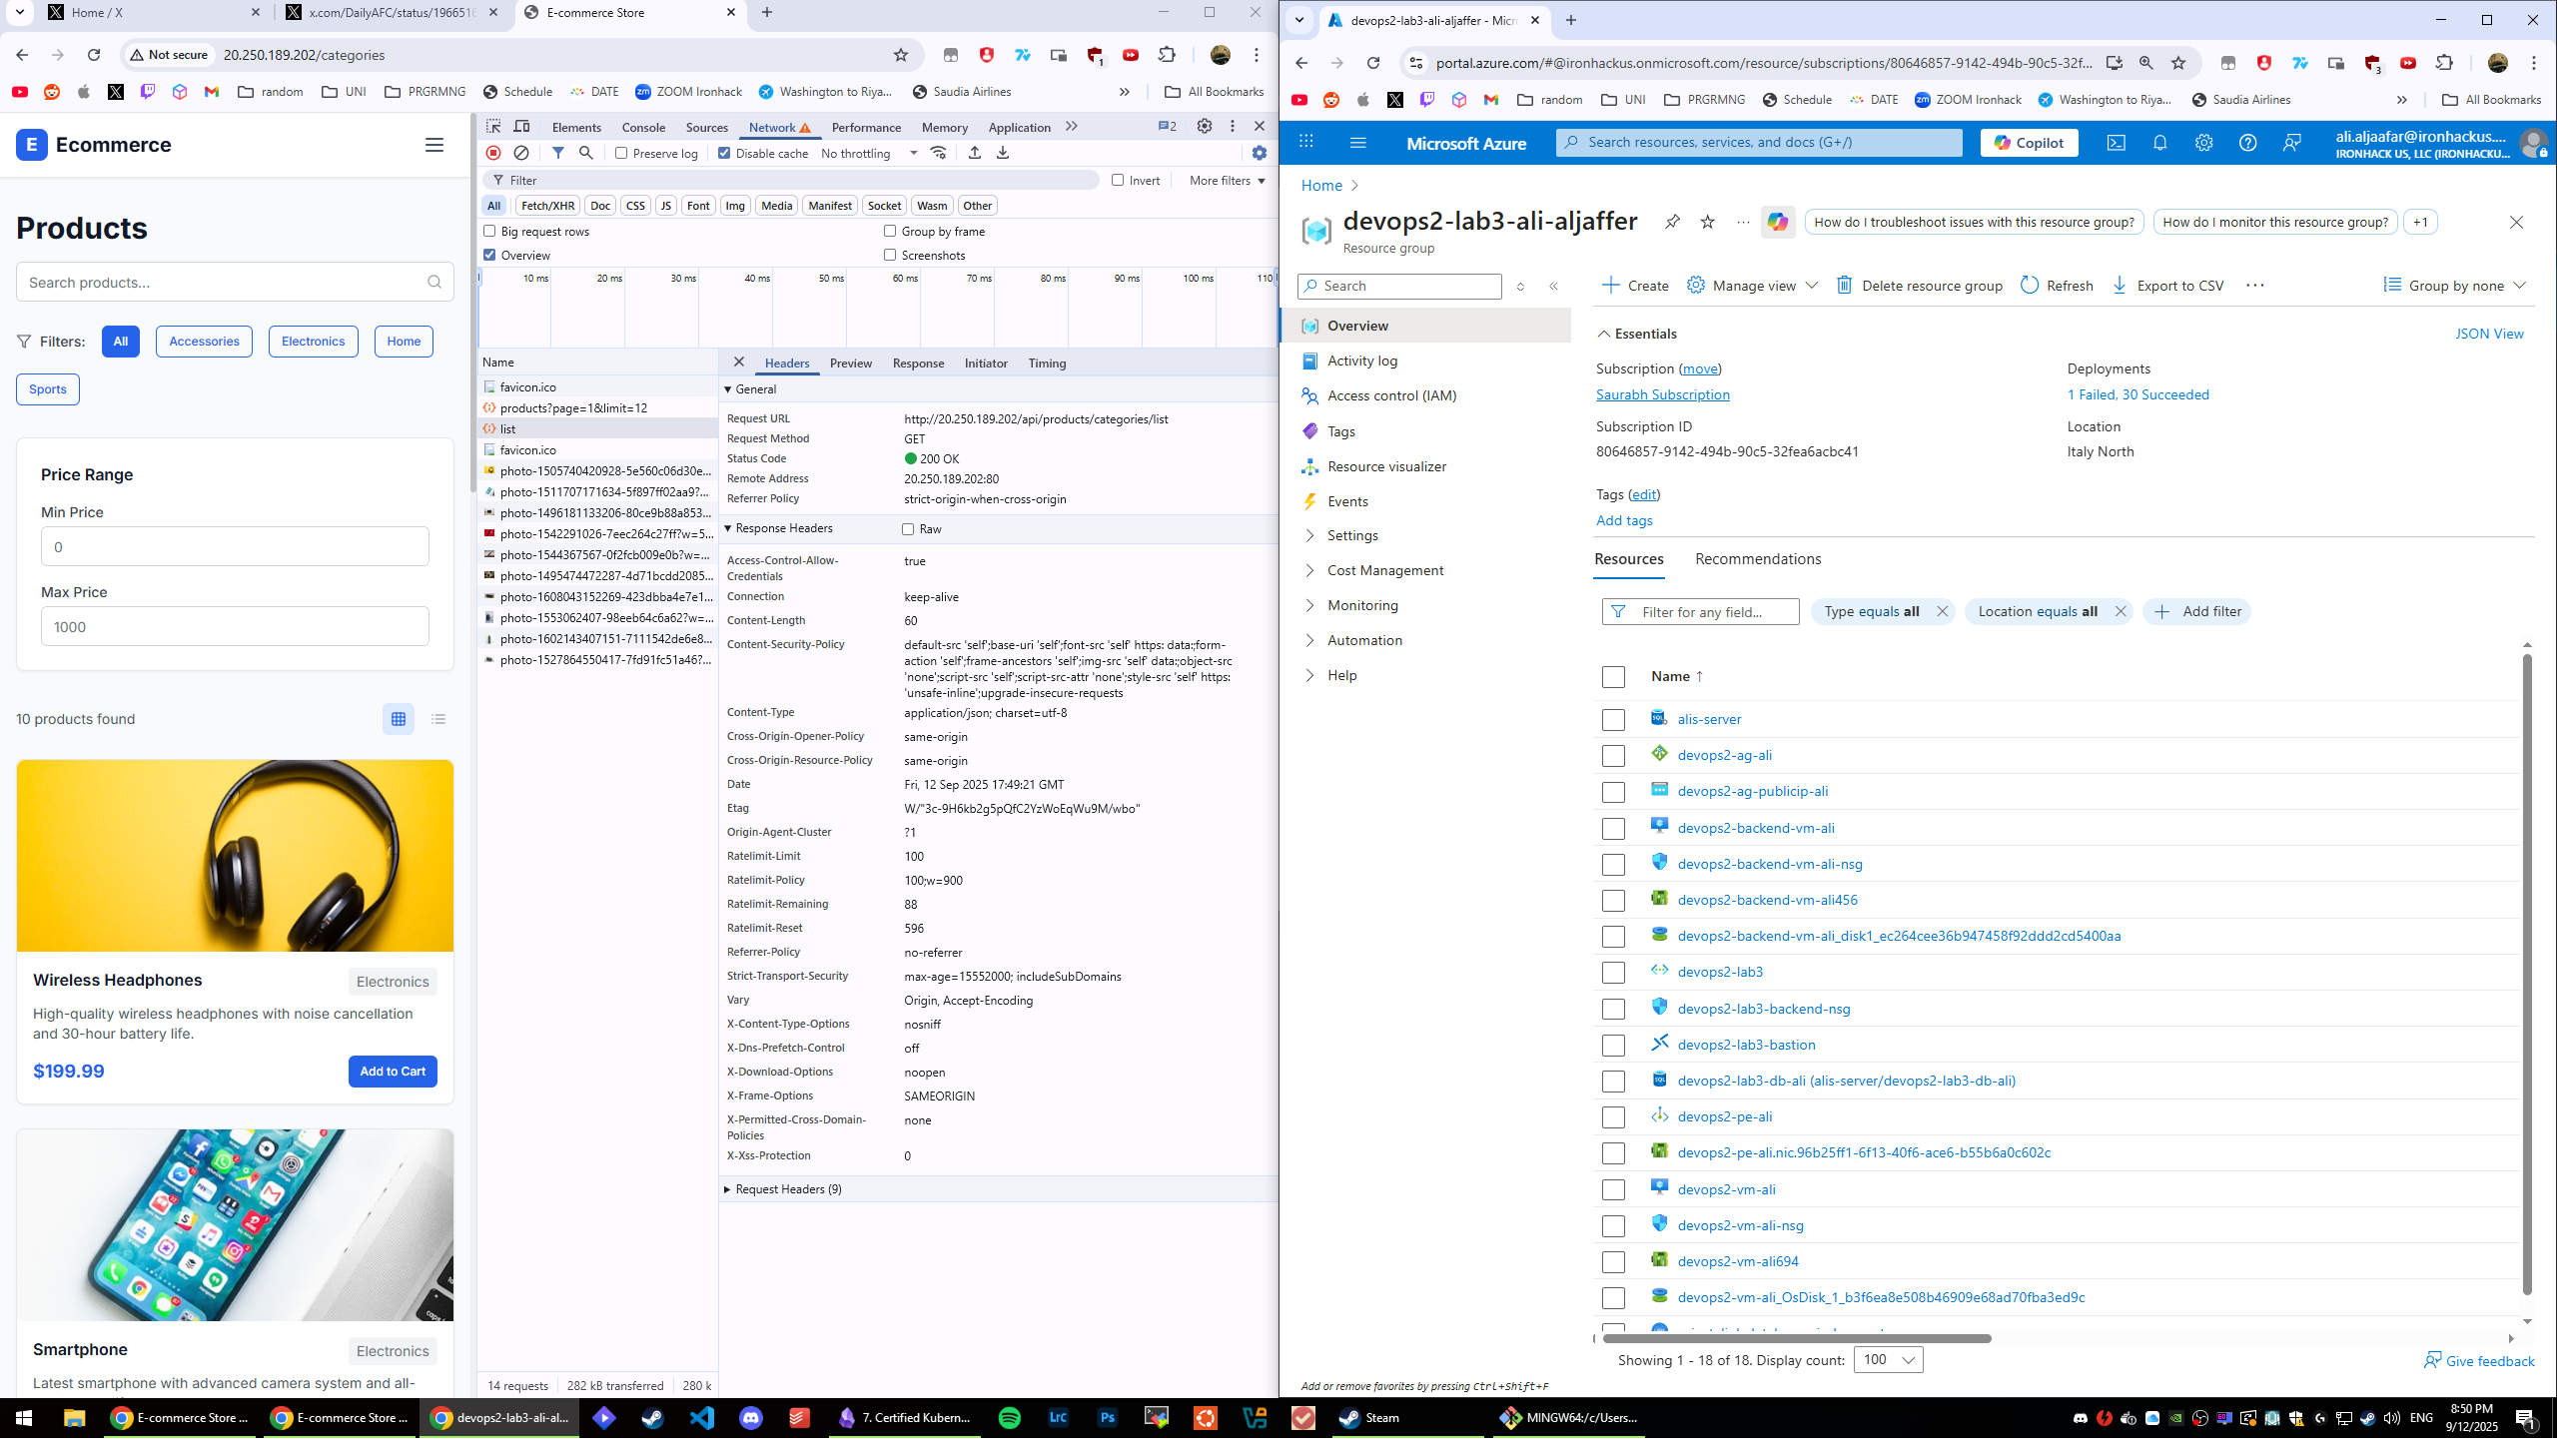Pin the resource group to dashboard
The image size is (2557, 1456).
coord(1672,222)
